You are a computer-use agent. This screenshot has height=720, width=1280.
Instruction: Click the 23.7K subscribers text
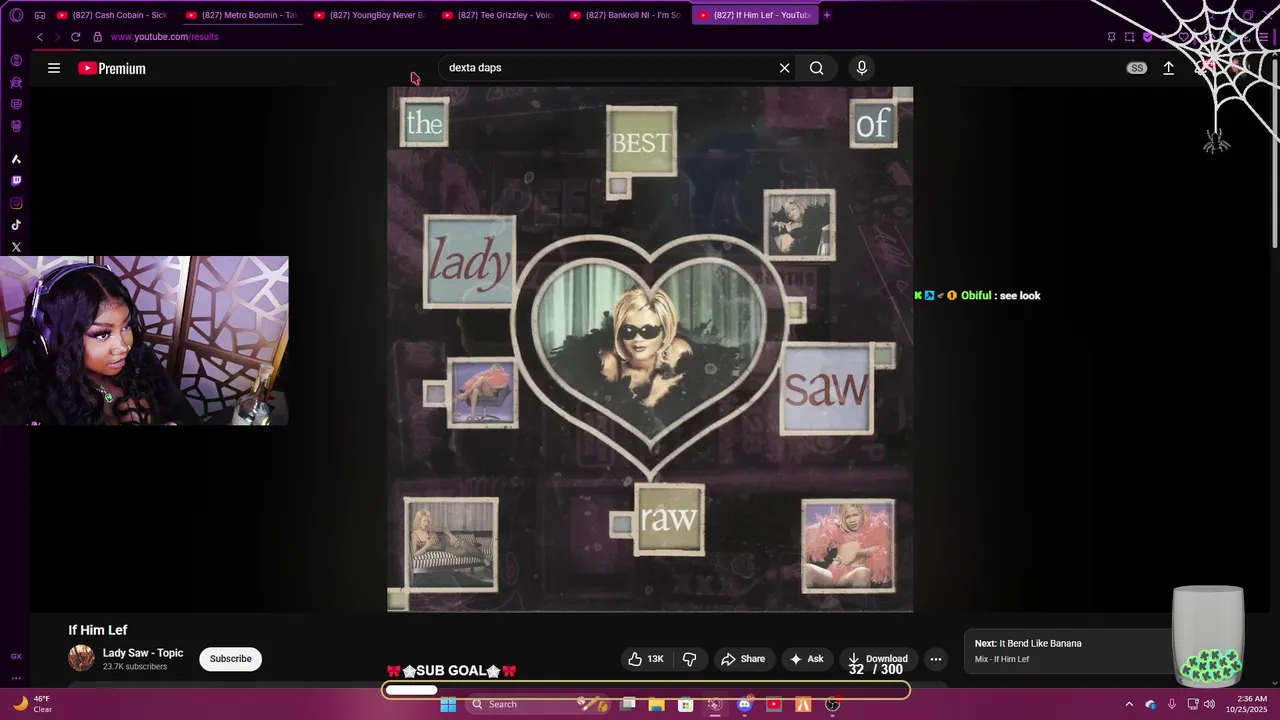coord(135,667)
